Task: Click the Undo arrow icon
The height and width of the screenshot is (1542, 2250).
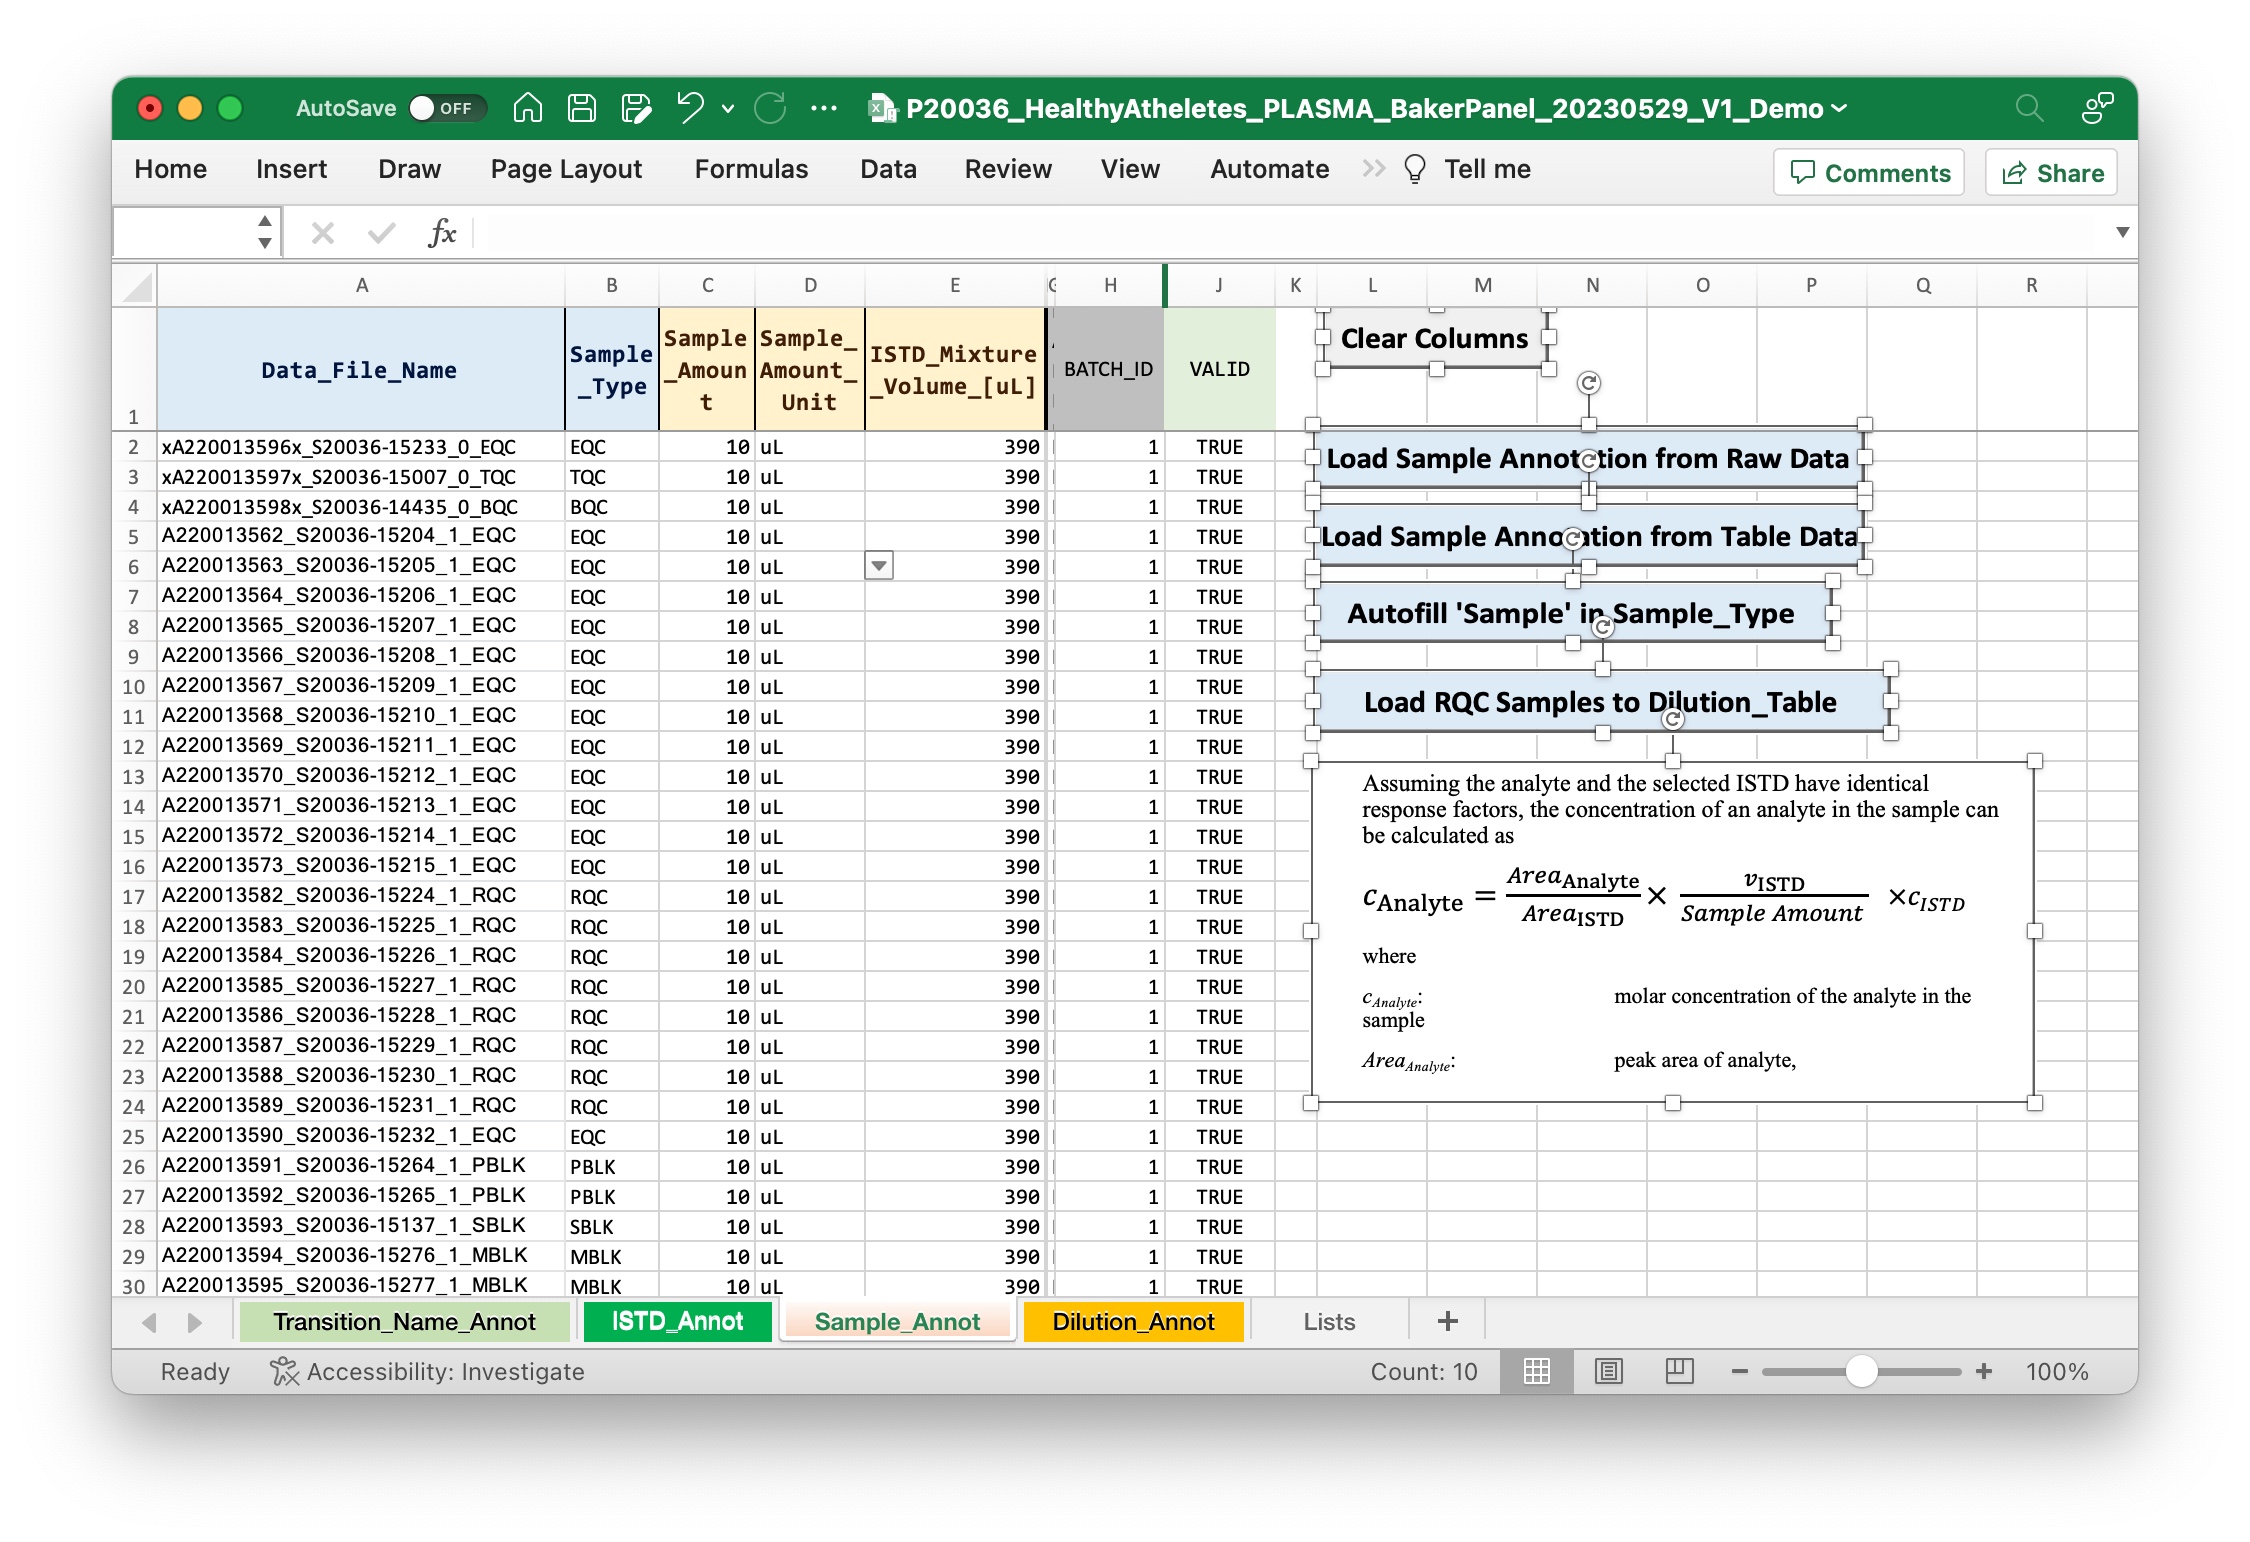Action: click(x=691, y=108)
